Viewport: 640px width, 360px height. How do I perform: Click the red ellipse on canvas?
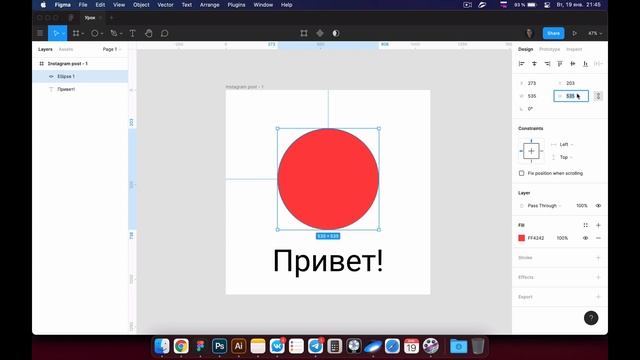tap(328, 179)
